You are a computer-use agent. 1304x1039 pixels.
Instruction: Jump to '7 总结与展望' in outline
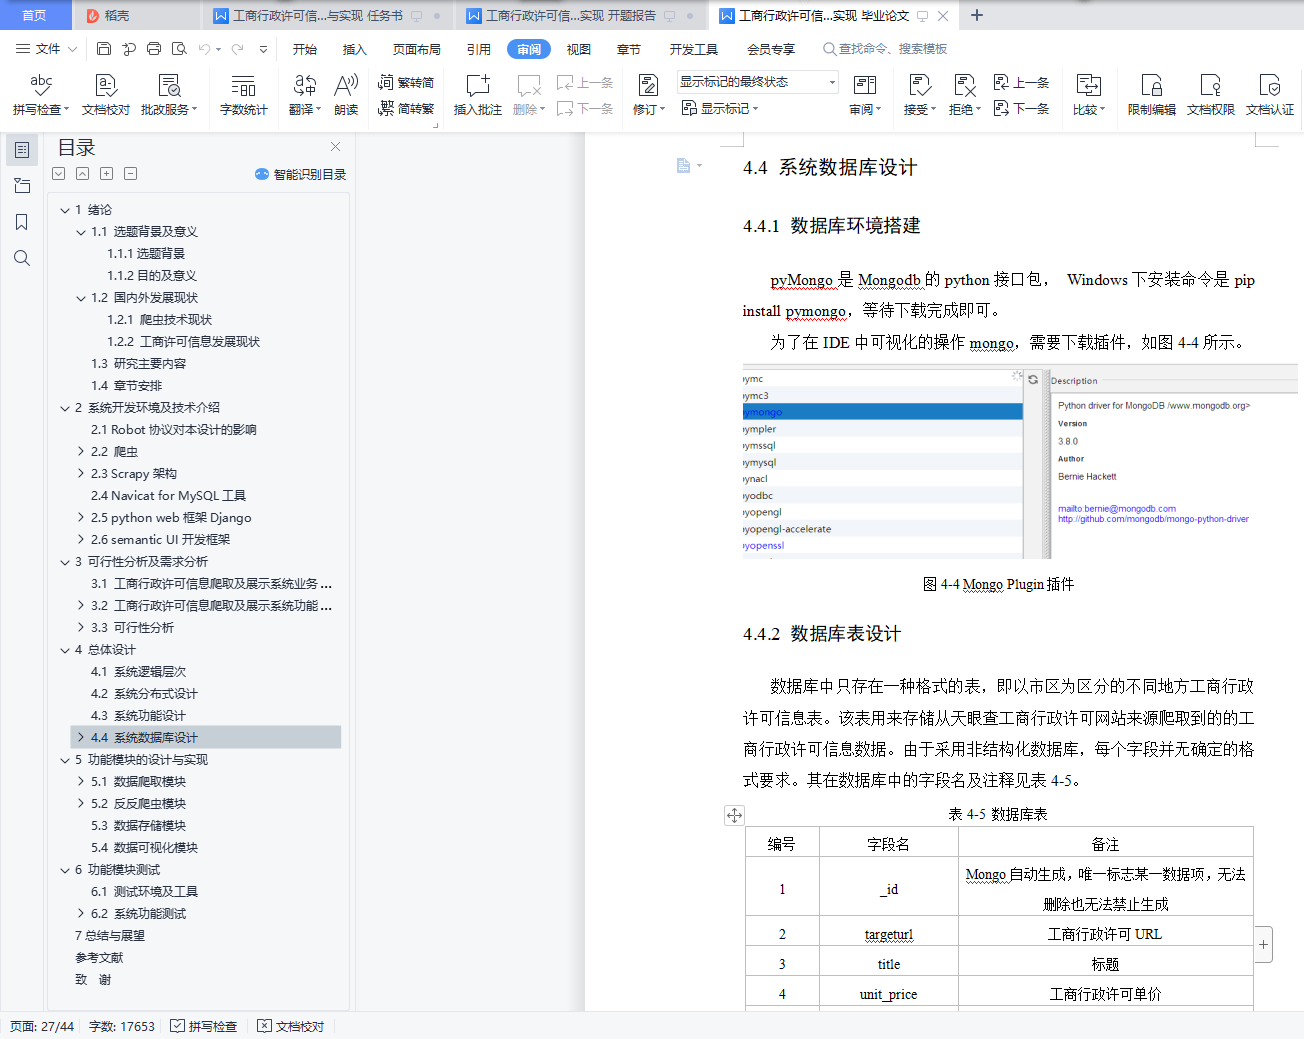coord(110,936)
